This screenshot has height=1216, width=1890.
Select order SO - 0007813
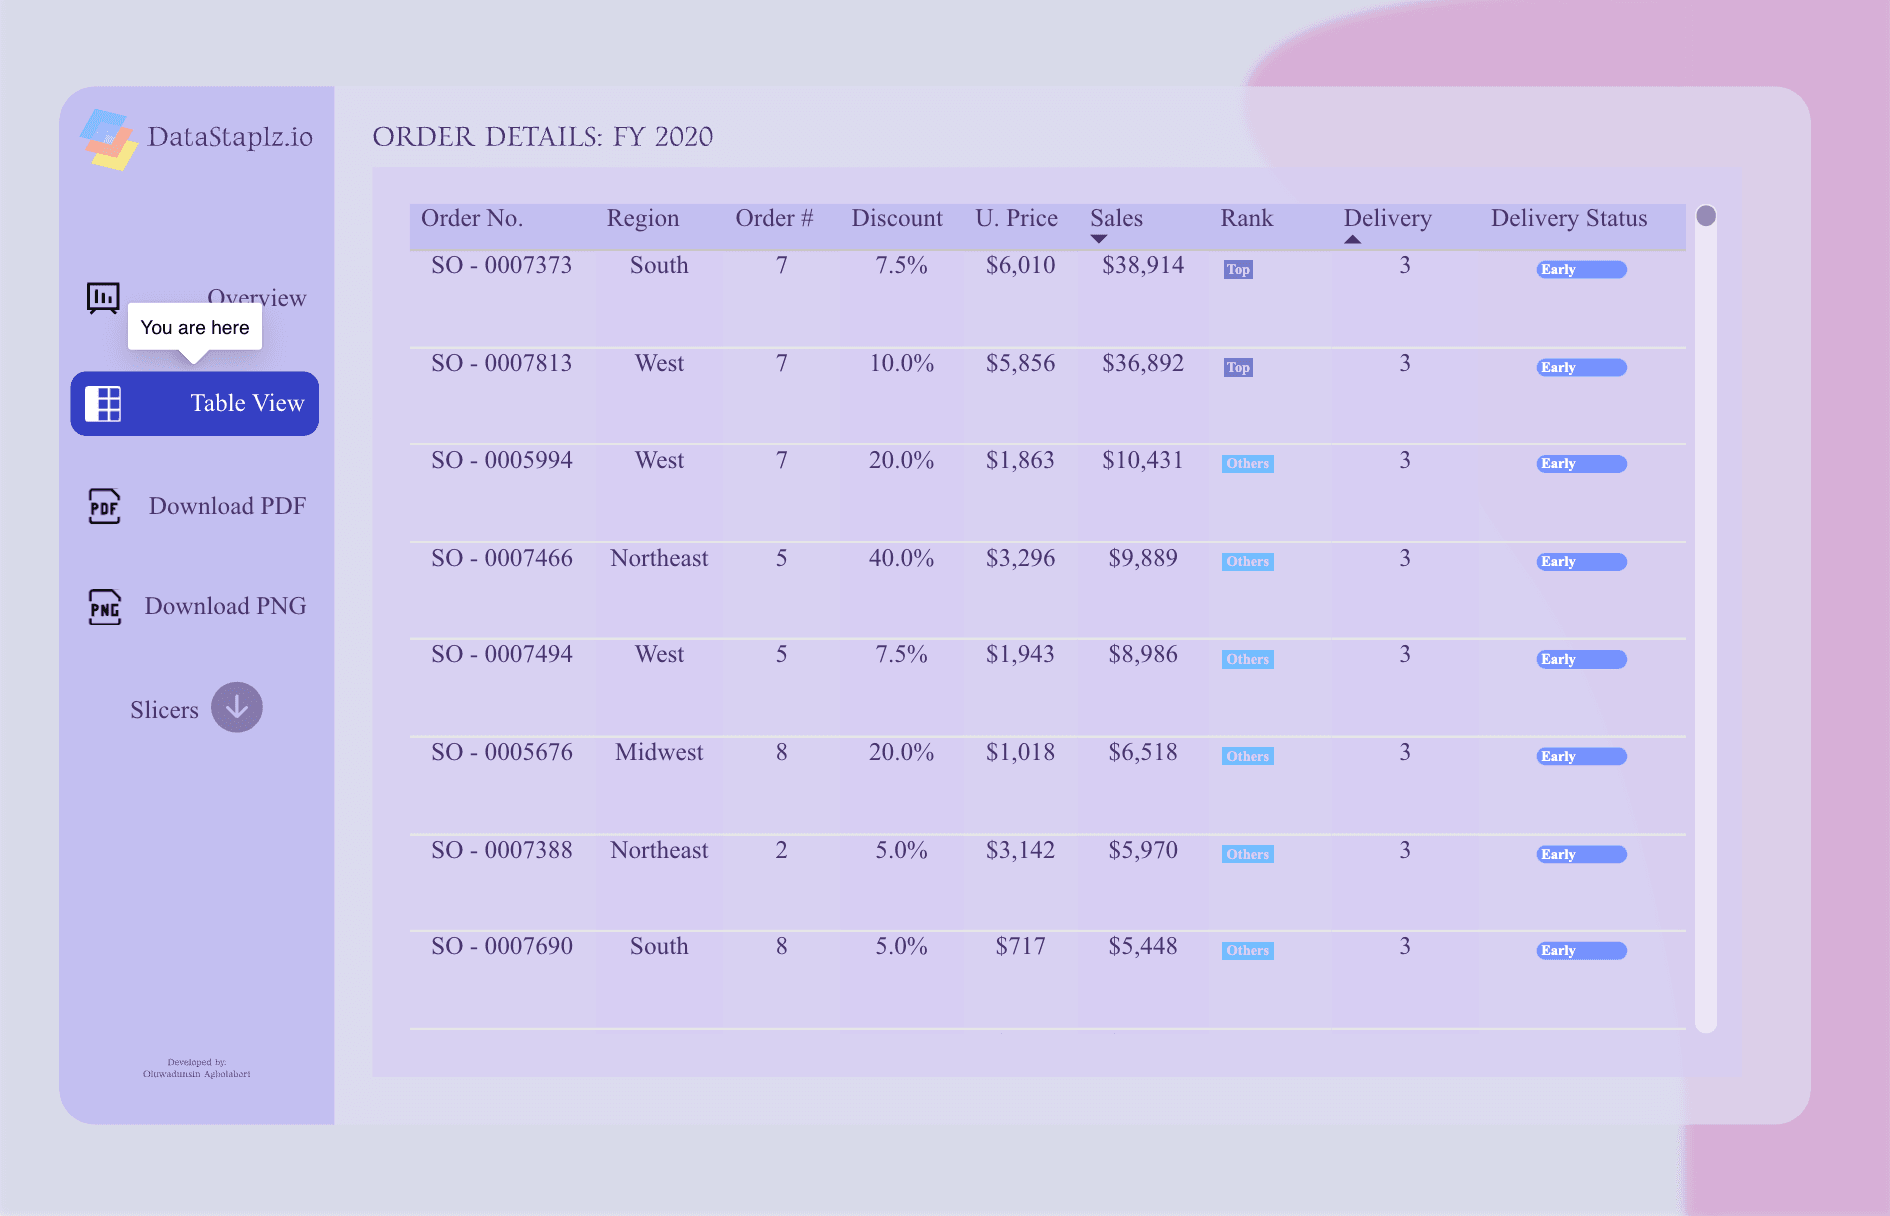click(x=501, y=363)
